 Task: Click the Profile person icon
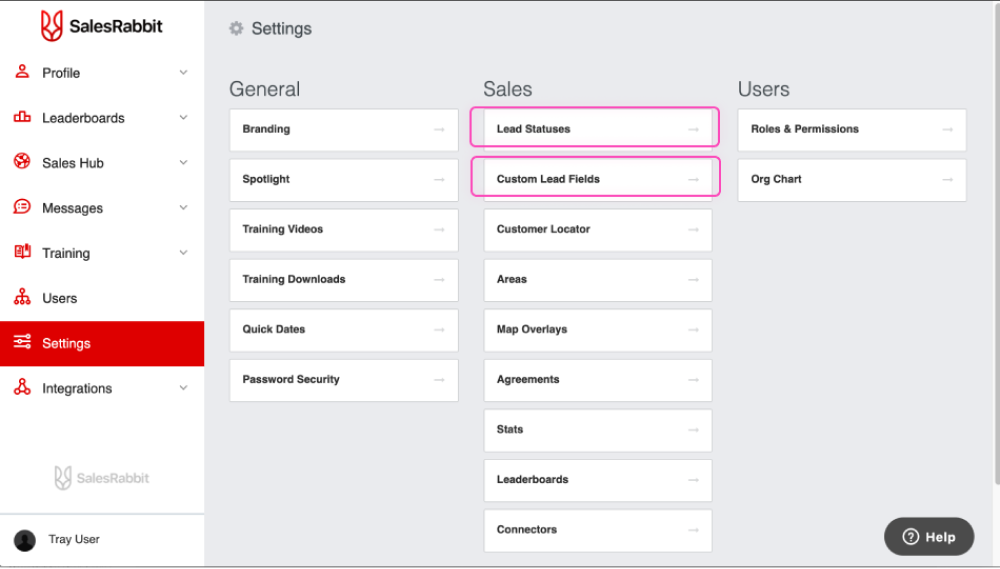[22, 72]
